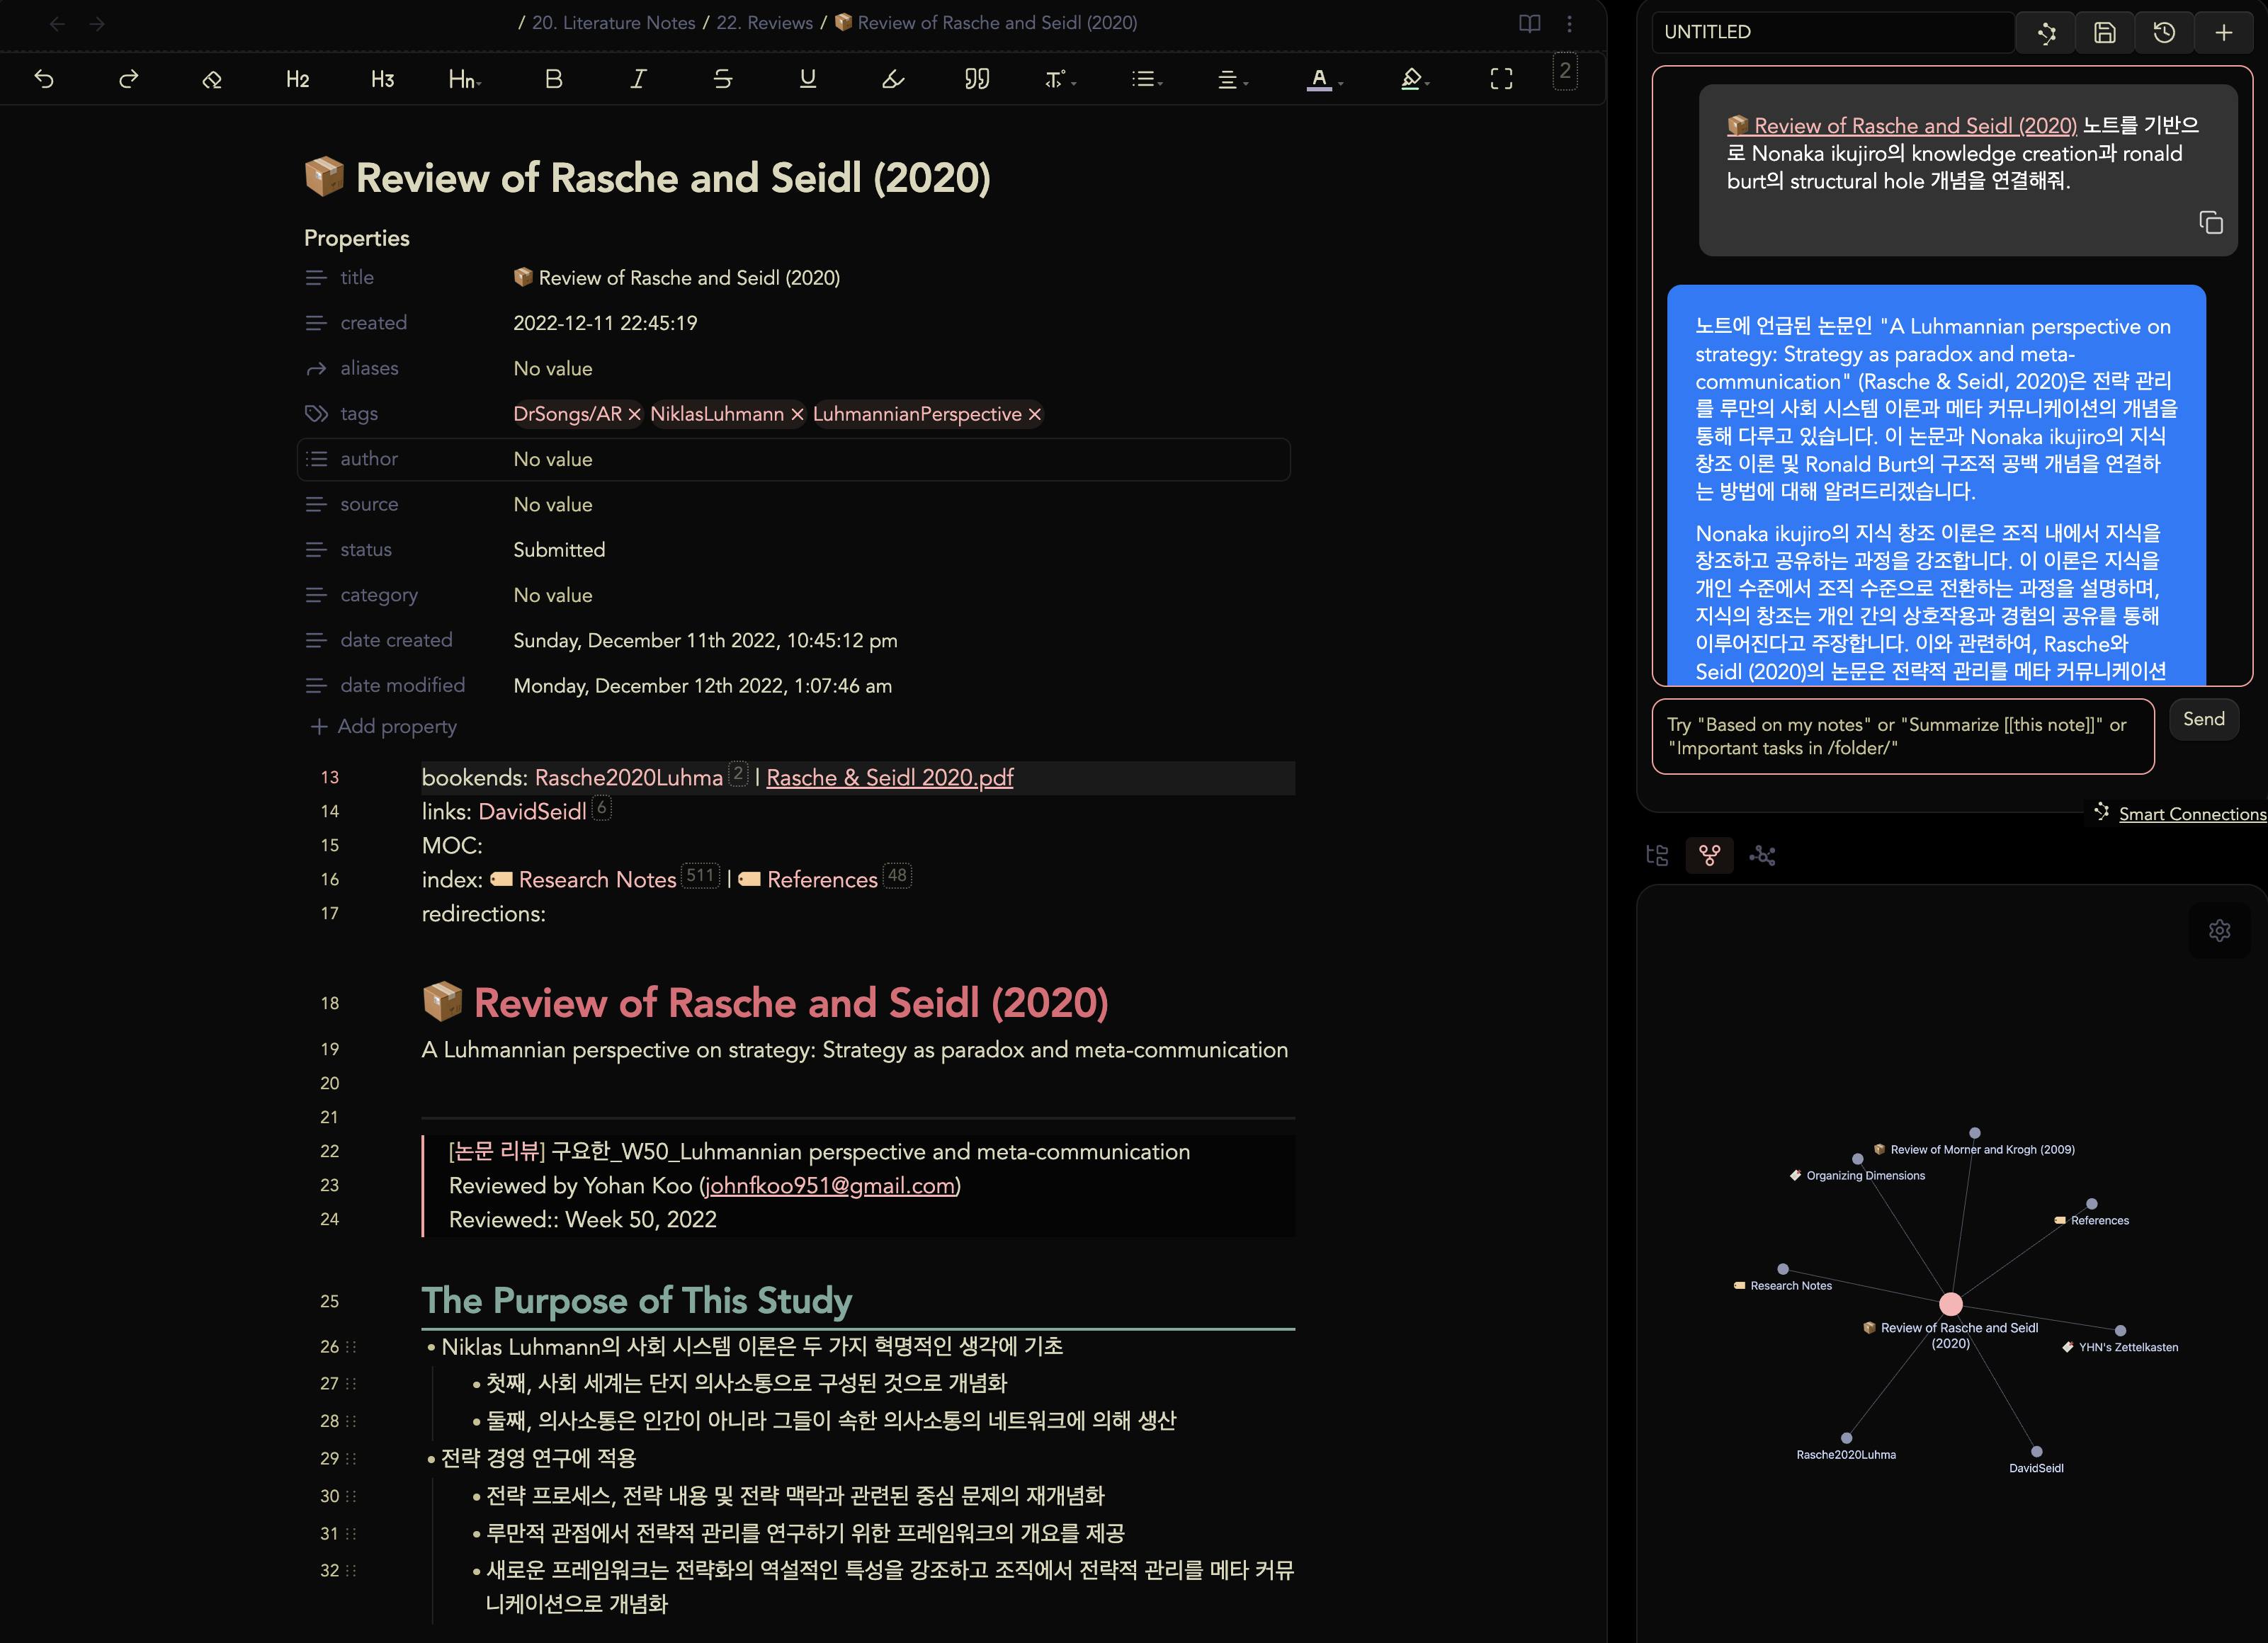Copy the user message with copy icon

(2211, 223)
